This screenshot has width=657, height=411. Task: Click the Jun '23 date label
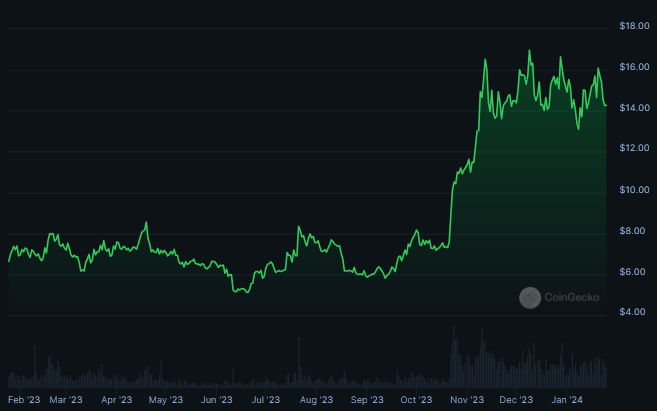tap(217, 400)
